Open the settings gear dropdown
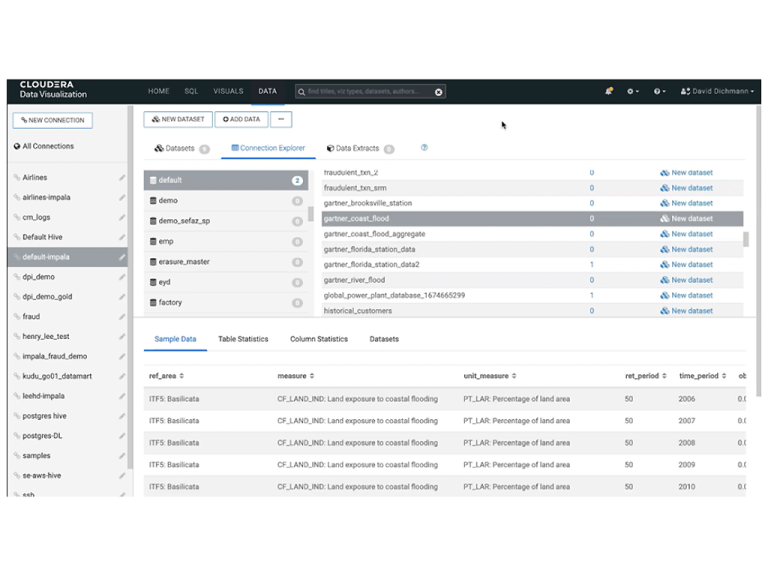This screenshot has height=576, width=768. pyautogui.click(x=632, y=91)
